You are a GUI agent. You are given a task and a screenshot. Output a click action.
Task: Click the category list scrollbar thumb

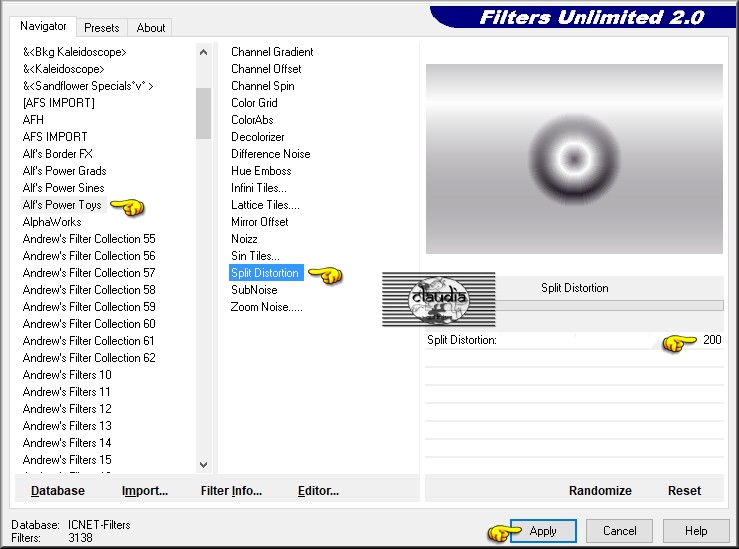click(x=204, y=113)
